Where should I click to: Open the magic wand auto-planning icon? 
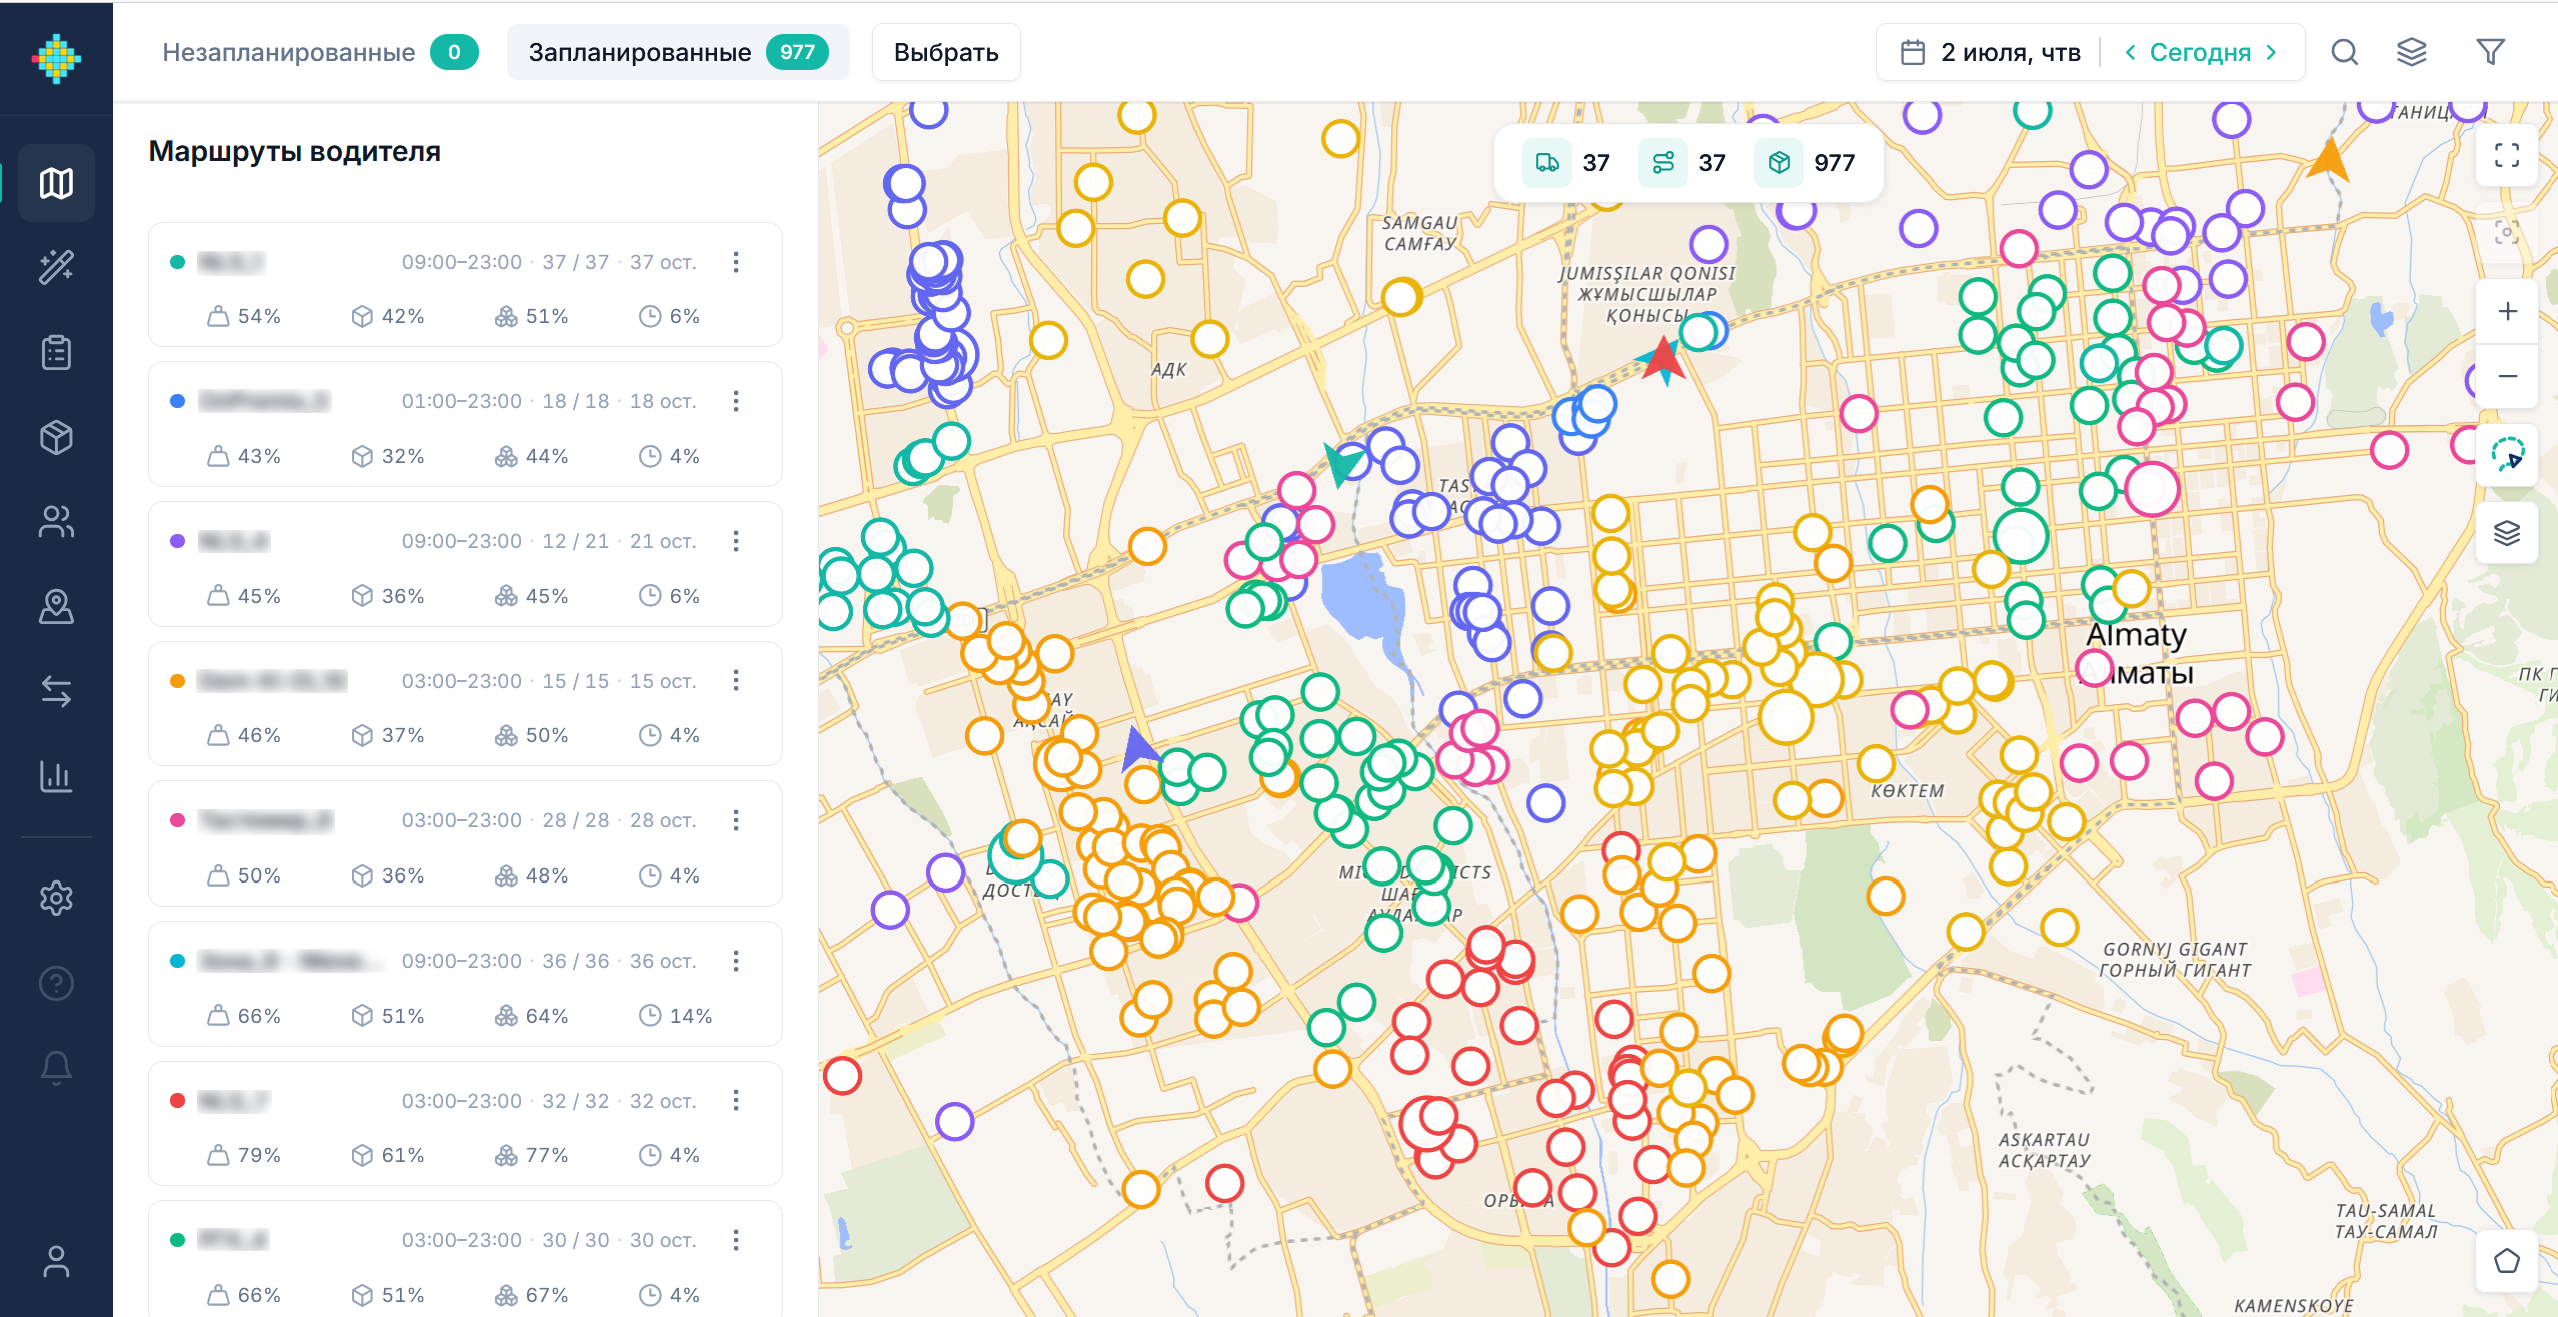pyautogui.click(x=56, y=267)
